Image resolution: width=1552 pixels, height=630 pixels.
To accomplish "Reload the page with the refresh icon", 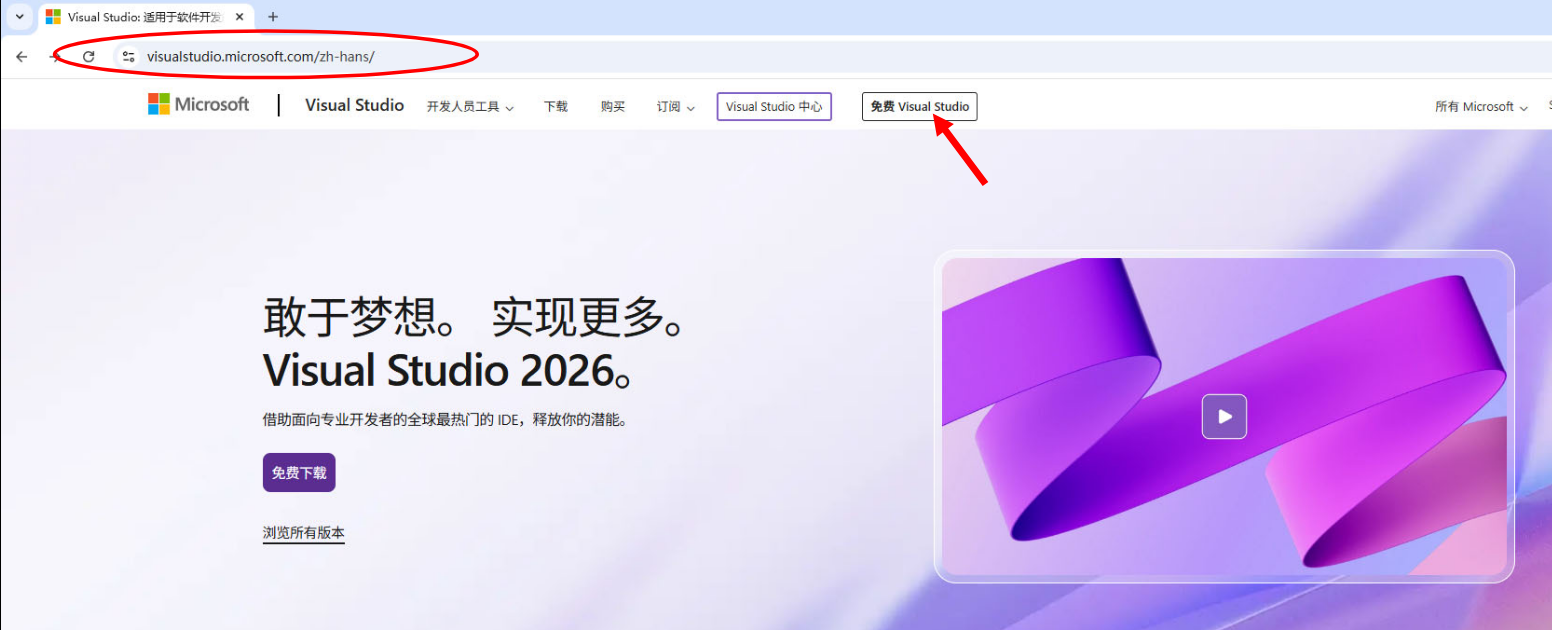I will (88, 57).
